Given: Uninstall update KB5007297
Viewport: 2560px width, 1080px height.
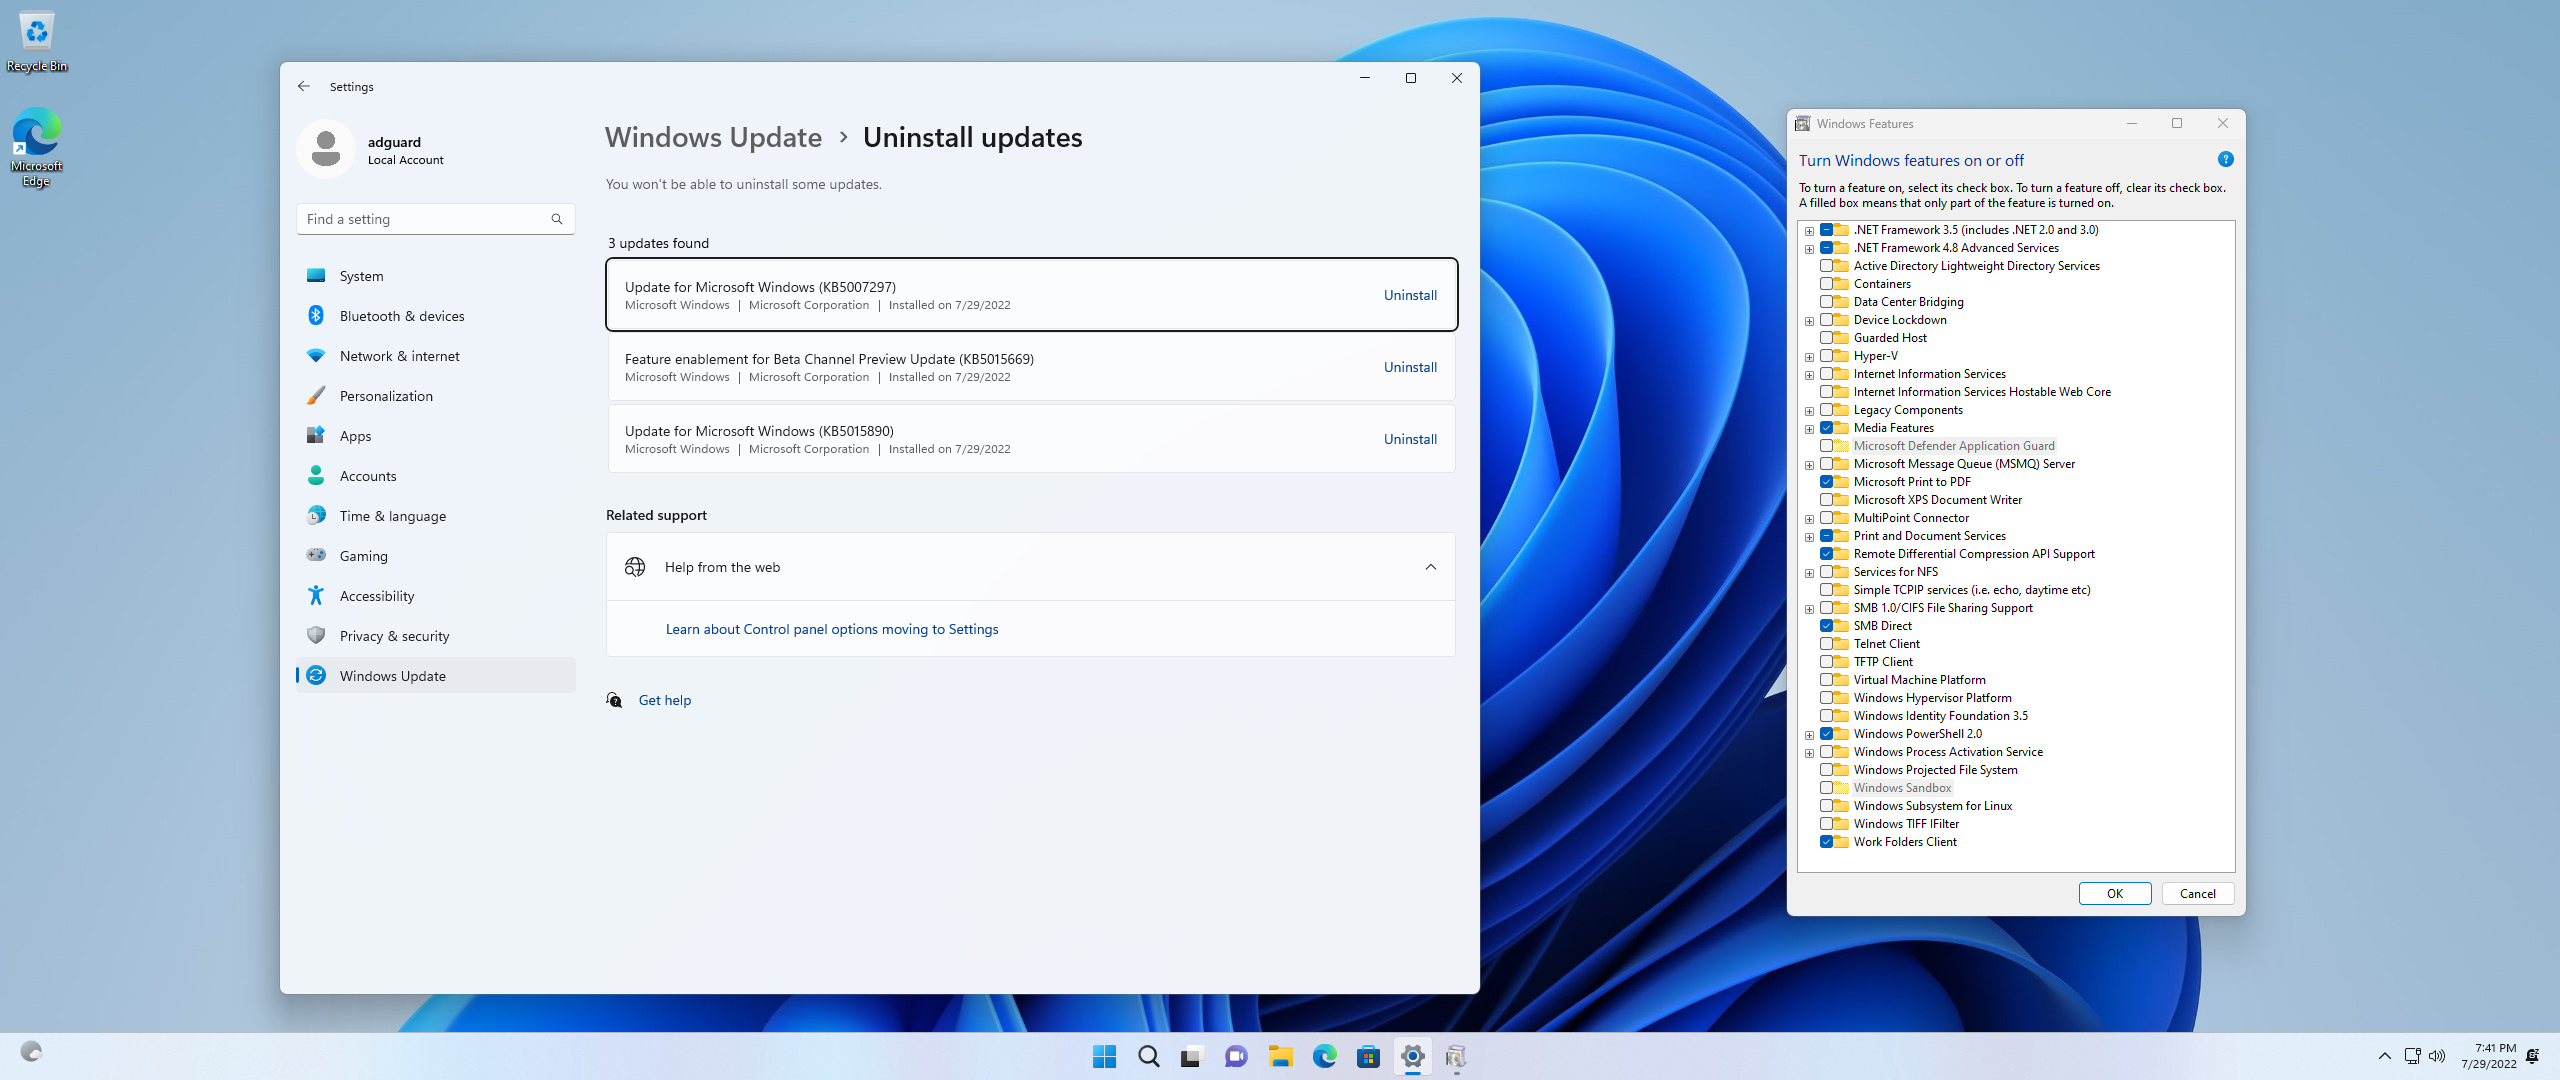Looking at the screenshot, I should 1410,295.
